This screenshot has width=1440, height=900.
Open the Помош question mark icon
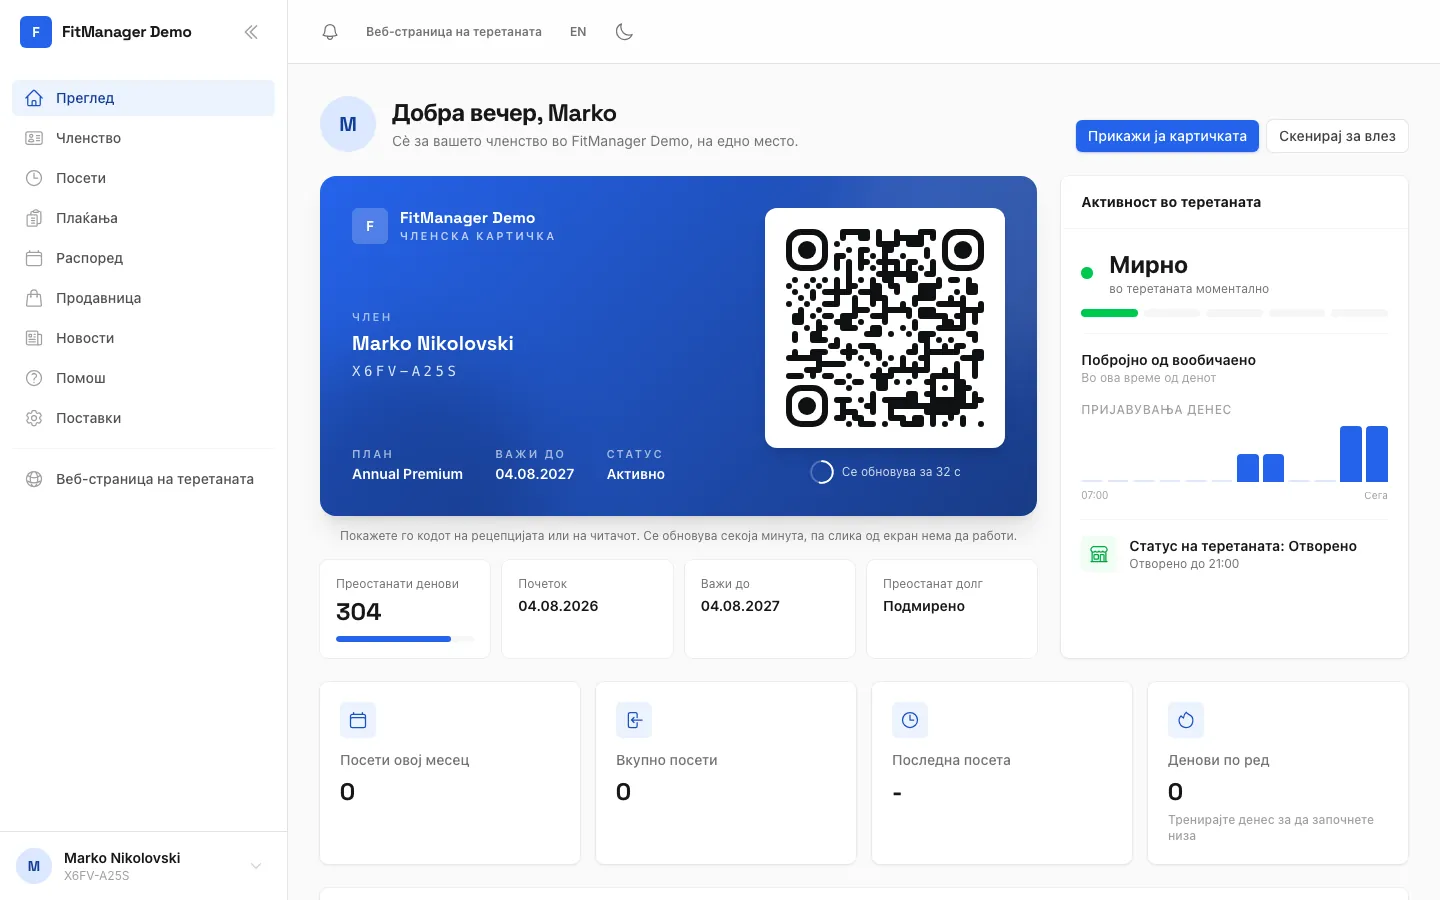(34, 378)
